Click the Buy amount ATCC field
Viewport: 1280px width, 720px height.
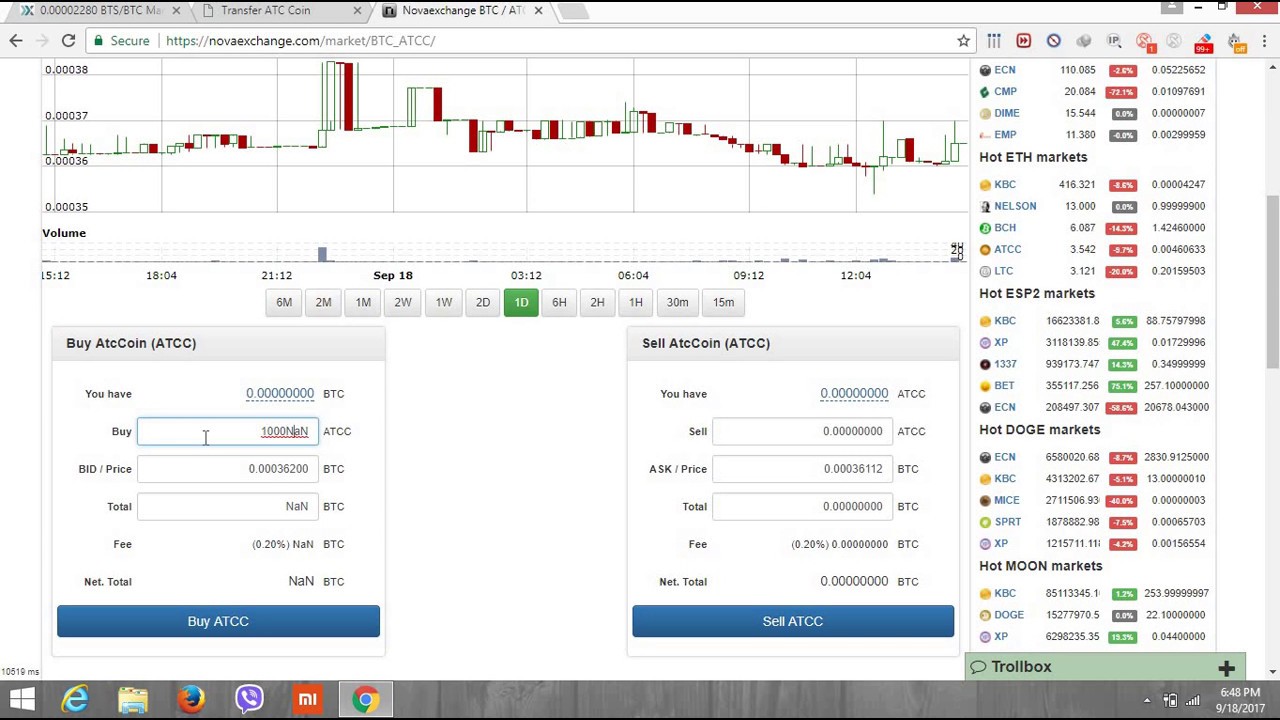(228, 431)
